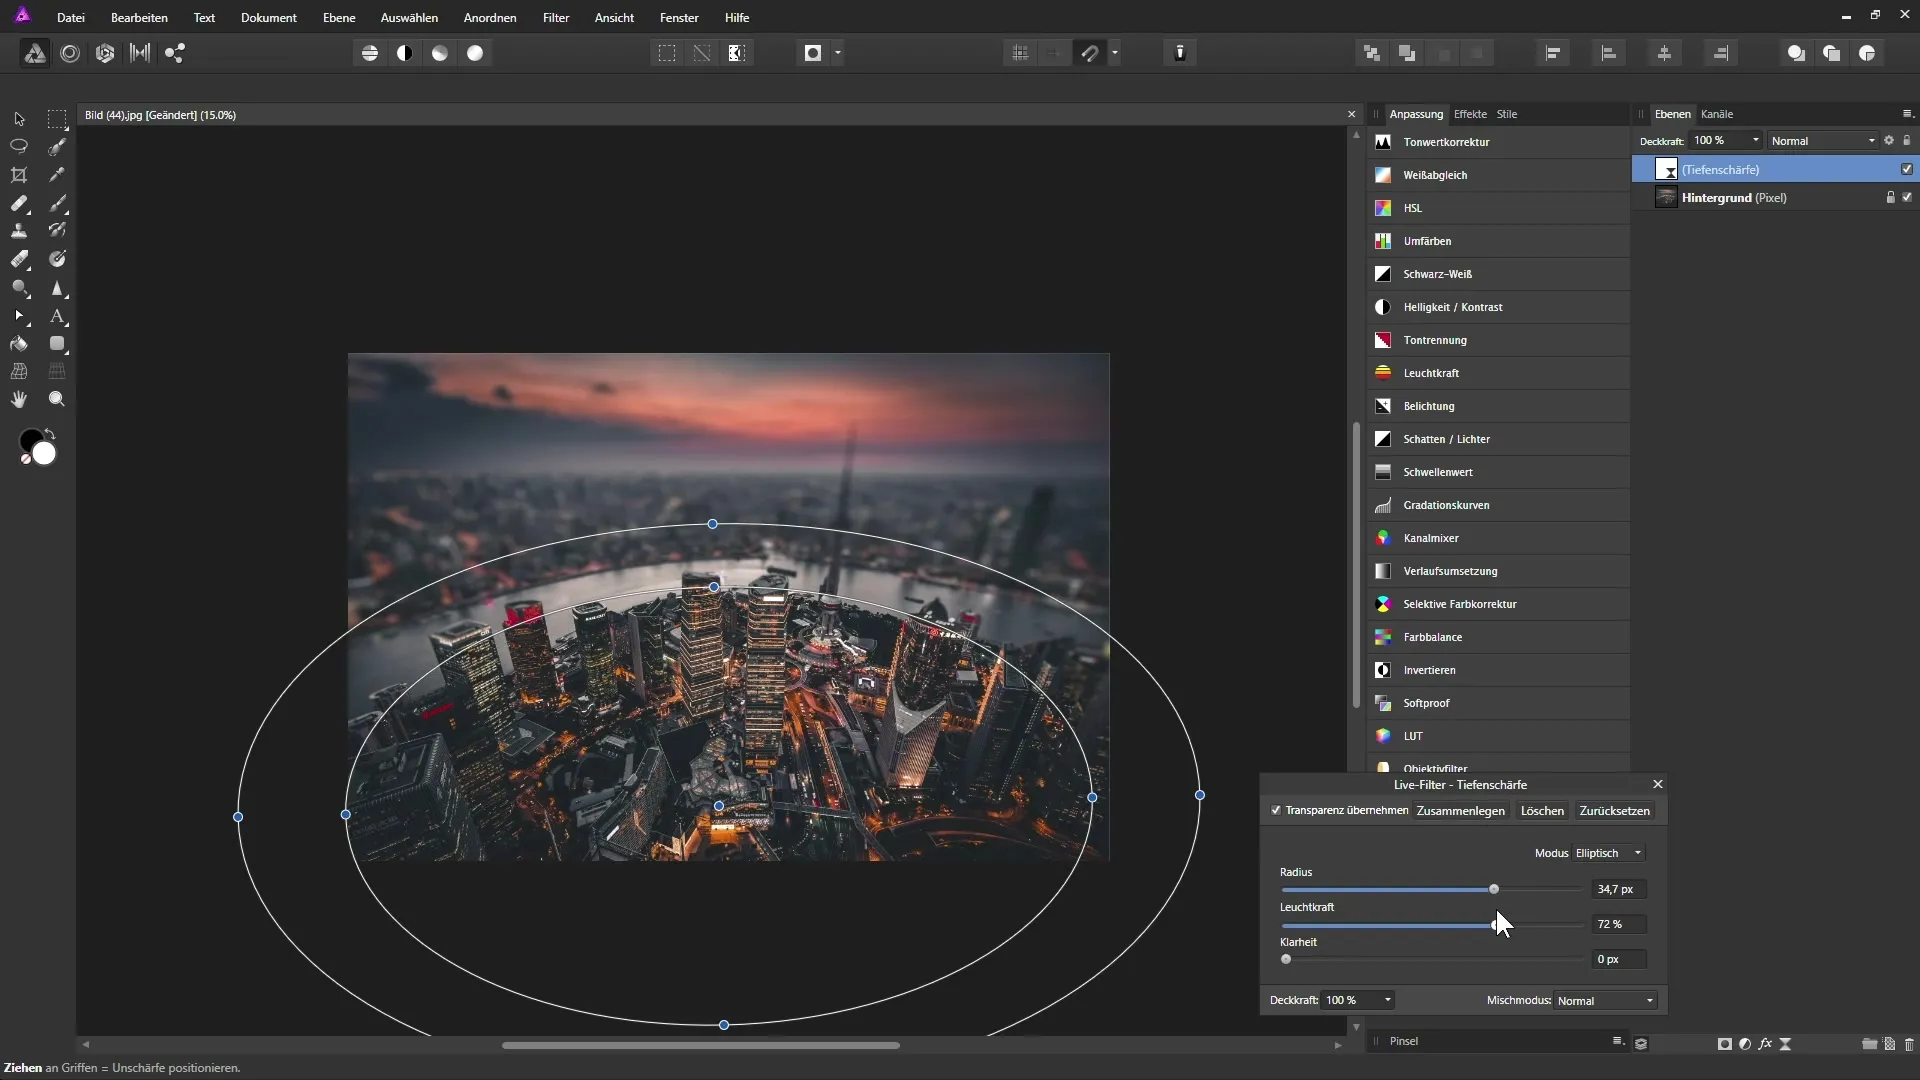
Task: Click the Deselect toolbar icon
Action: pyautogui.click(x=702, y=53)
